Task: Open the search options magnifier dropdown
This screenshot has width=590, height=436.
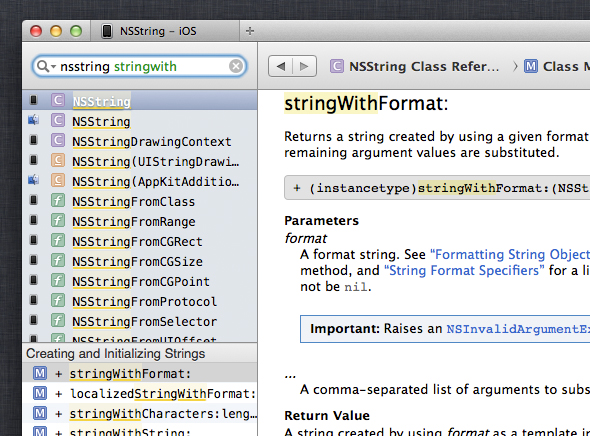Action: pos(46,67)
